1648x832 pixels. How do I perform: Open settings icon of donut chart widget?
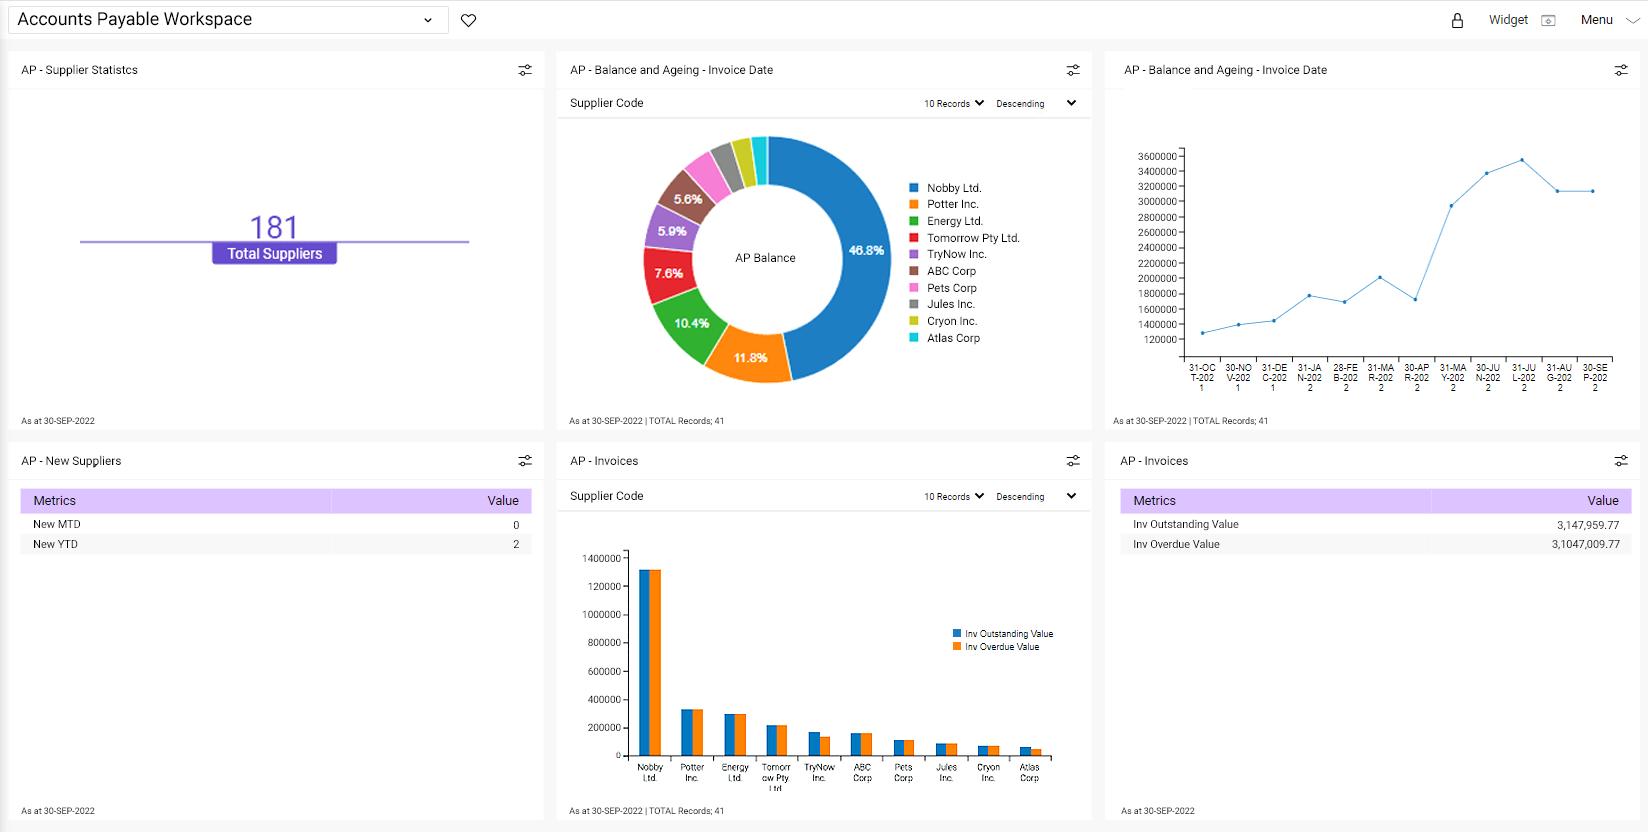1073,70
